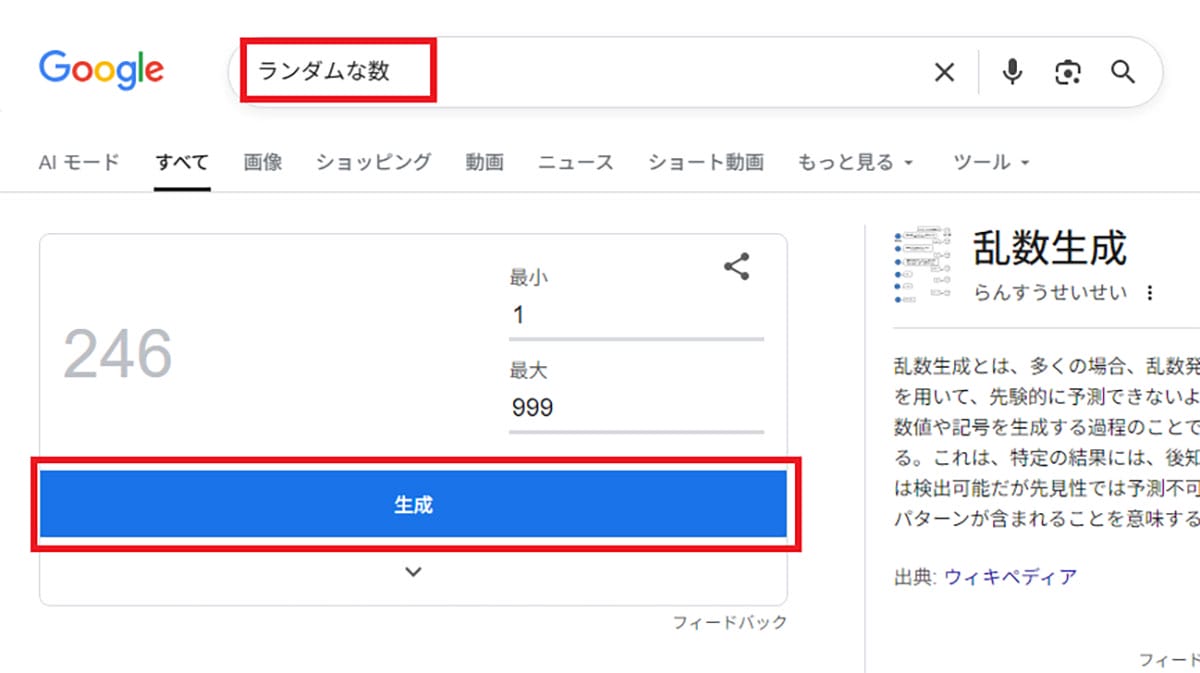Click the Google logo to return home
Image resolution: width=1200 pixels, height=673 pixels.
[x=100, y=68]
